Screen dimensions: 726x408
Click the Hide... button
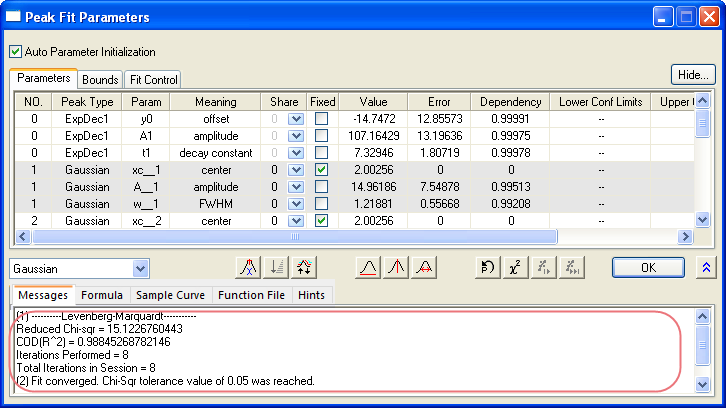pos(692,74)
